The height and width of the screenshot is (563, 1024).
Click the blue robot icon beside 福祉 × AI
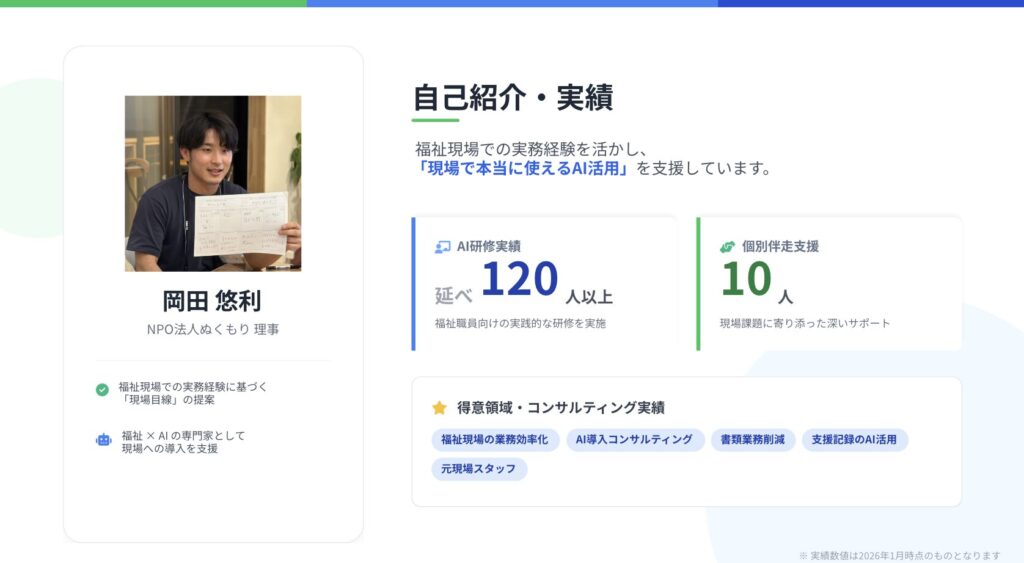103,439
